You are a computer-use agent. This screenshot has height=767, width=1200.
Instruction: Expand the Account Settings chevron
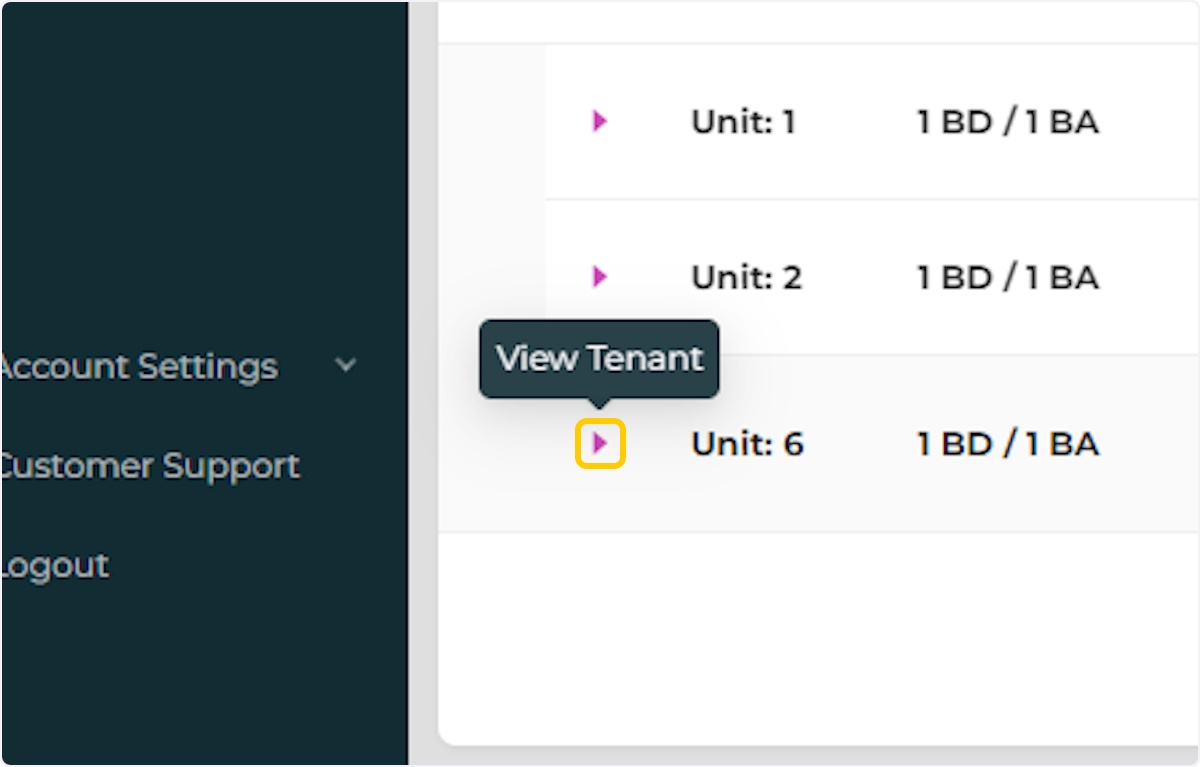pos(346,366)
